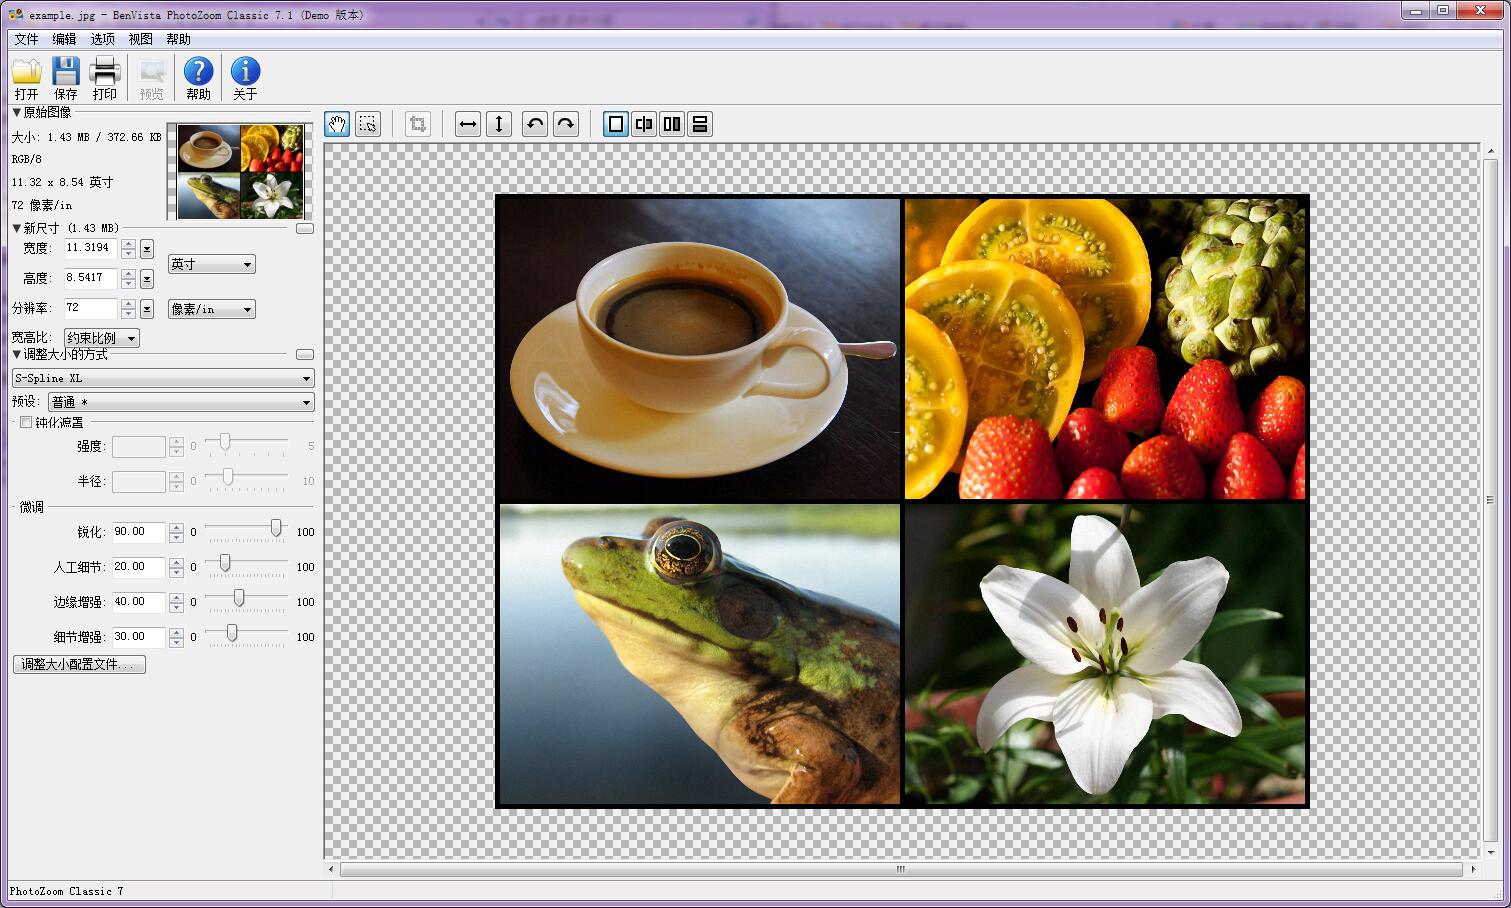Screen dimensions: 1511x908
Task: Open the 约束比例 aspect ratio dropdown
Action: click(101, 338)
